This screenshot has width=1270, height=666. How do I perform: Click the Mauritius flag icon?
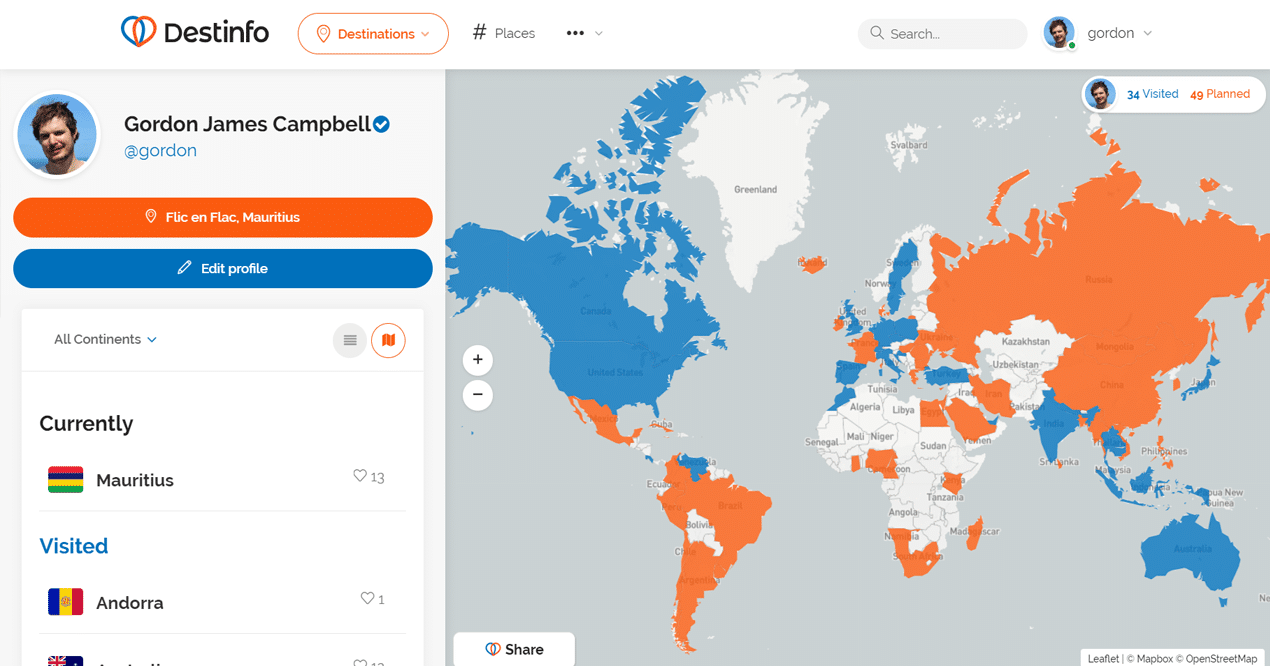click(x=66, y=480)
